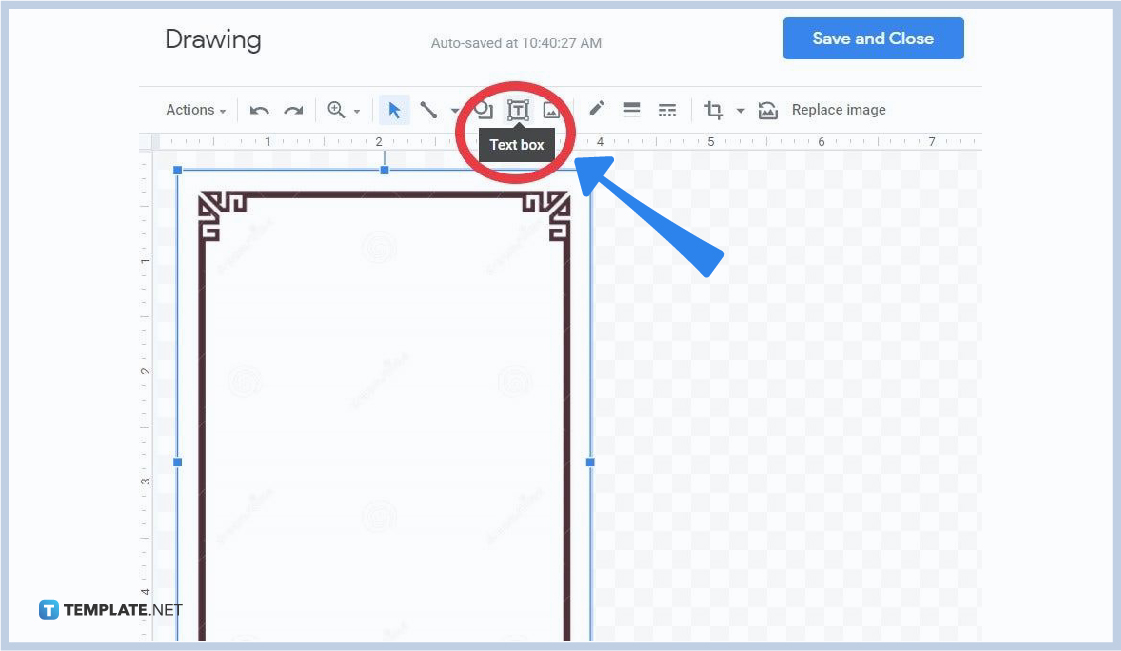Open the Border weight options
Viewport: 1121px width, 651px height.
pyautogui.click(x=631, y=109)
